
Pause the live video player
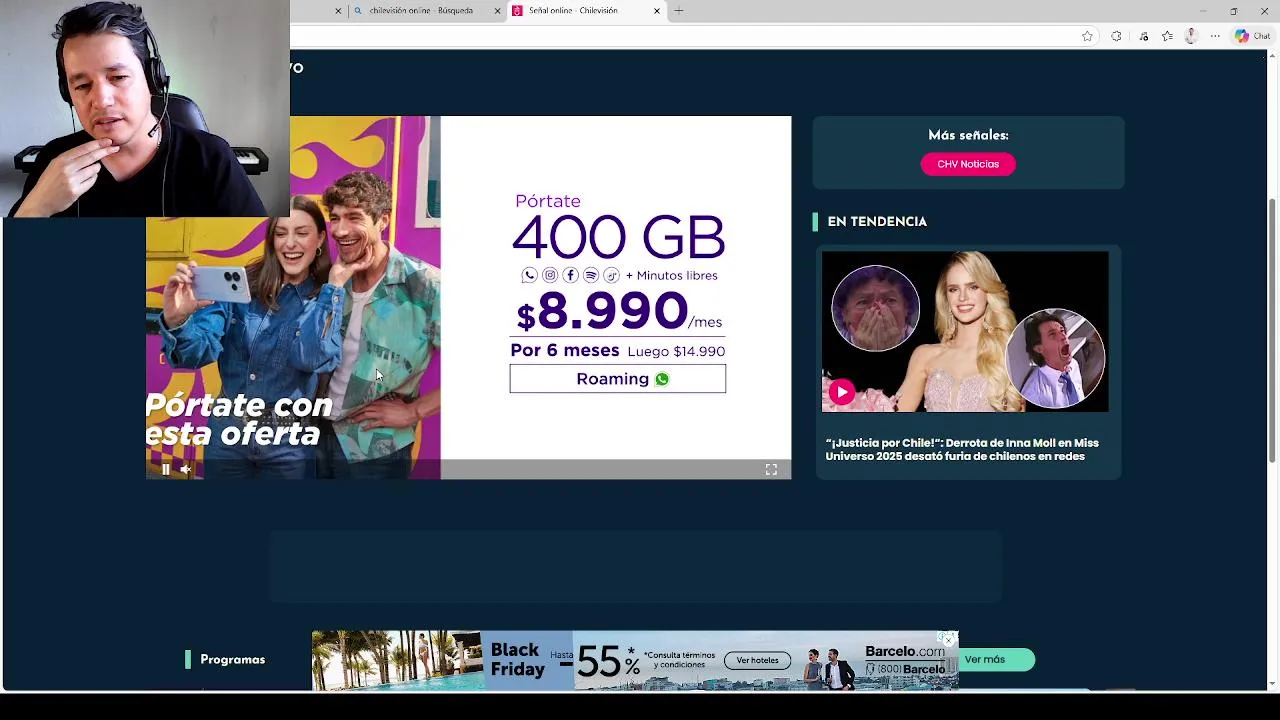pos(166,469)
